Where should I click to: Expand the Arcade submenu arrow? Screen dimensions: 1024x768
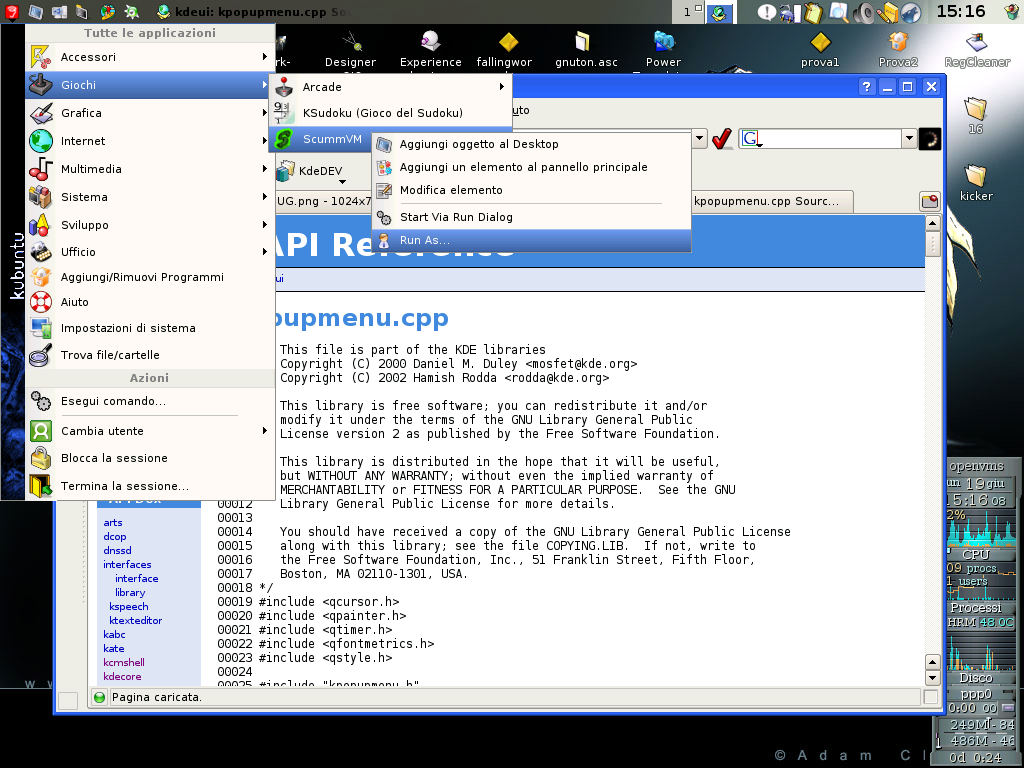502,87
